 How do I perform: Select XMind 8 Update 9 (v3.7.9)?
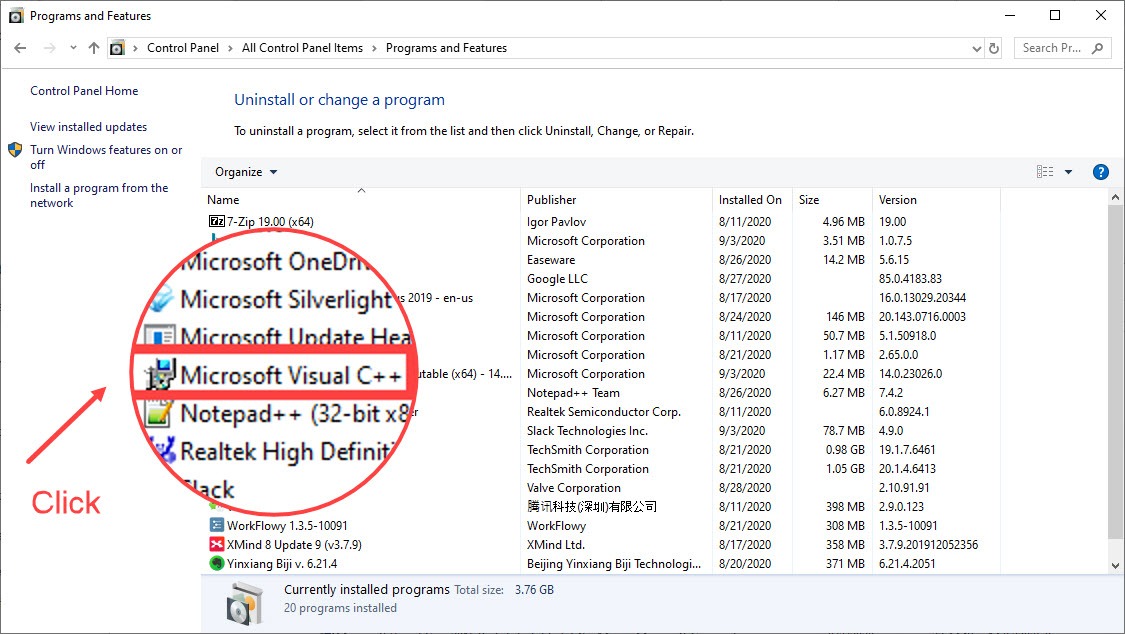click(294, 544)
